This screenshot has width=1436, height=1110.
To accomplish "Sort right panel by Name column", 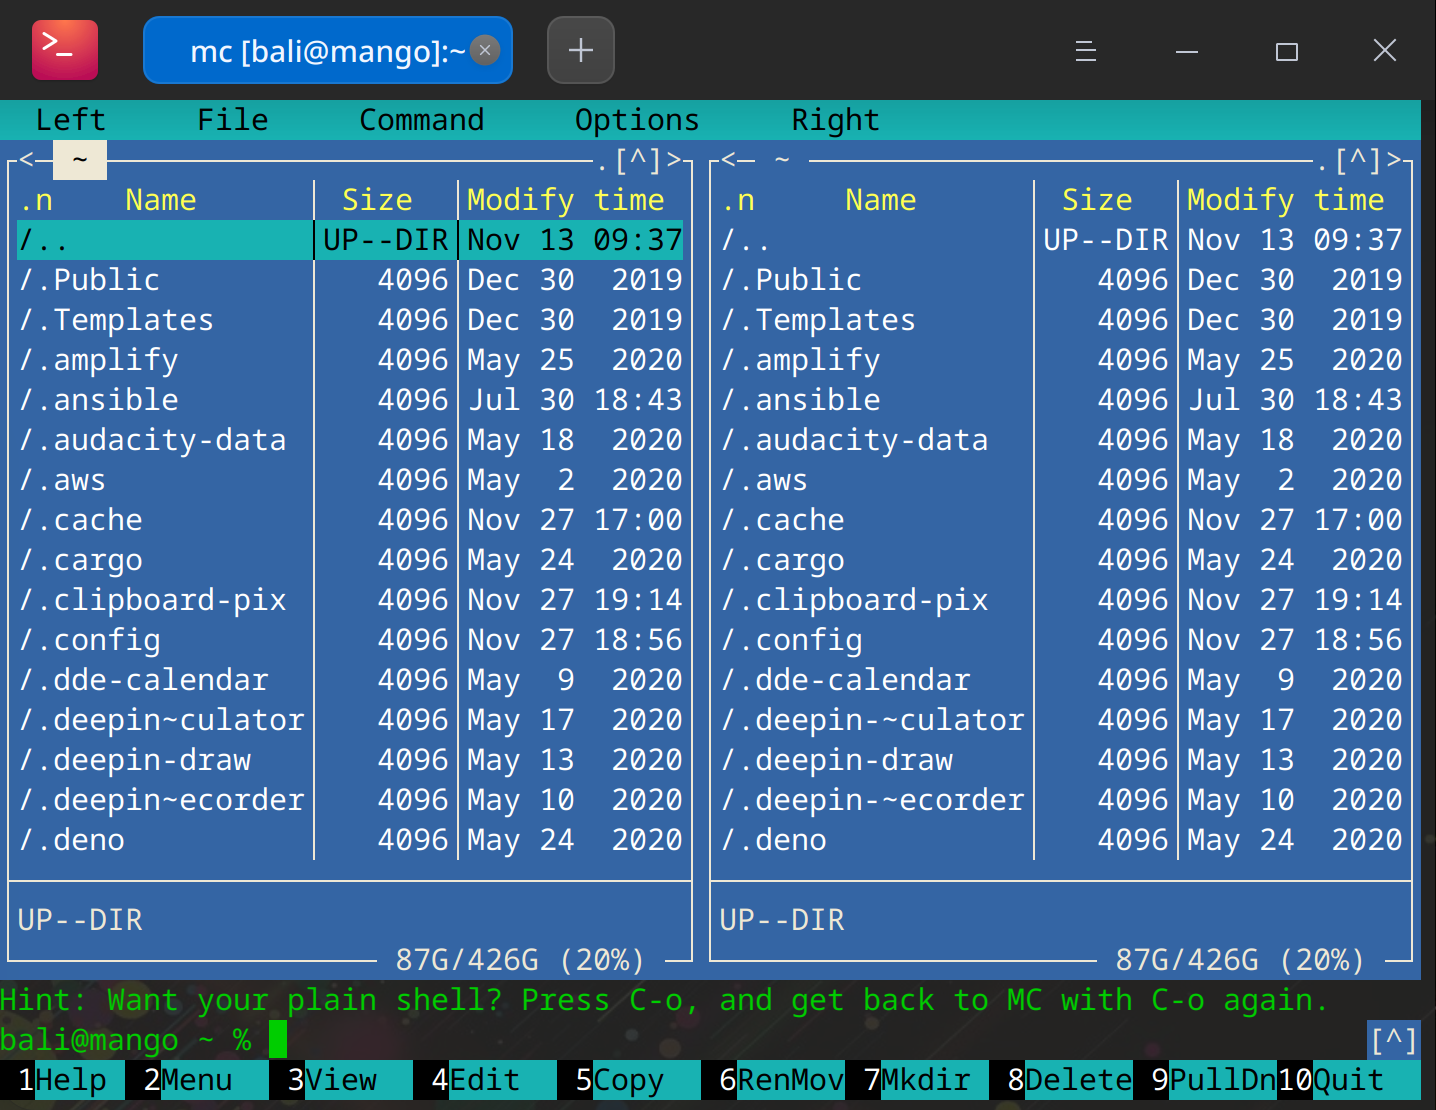I will [x=881, y=200].
